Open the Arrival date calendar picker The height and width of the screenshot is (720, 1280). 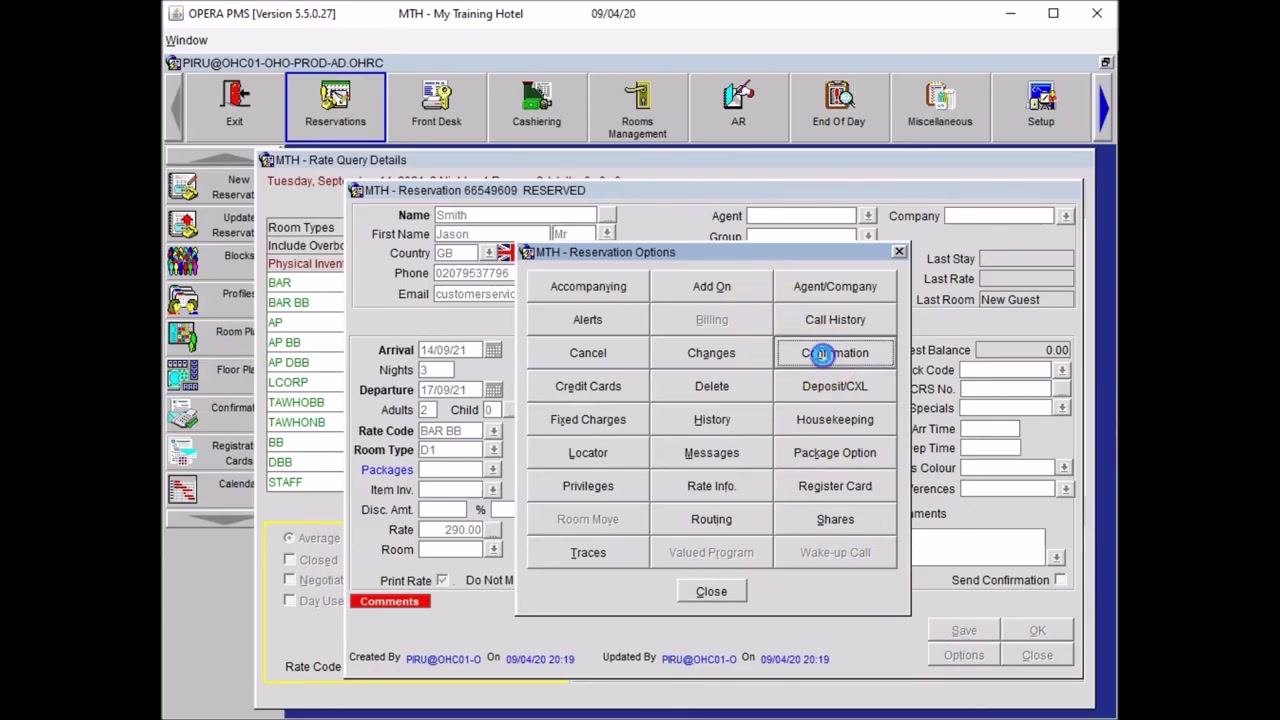tap(494, 350)
